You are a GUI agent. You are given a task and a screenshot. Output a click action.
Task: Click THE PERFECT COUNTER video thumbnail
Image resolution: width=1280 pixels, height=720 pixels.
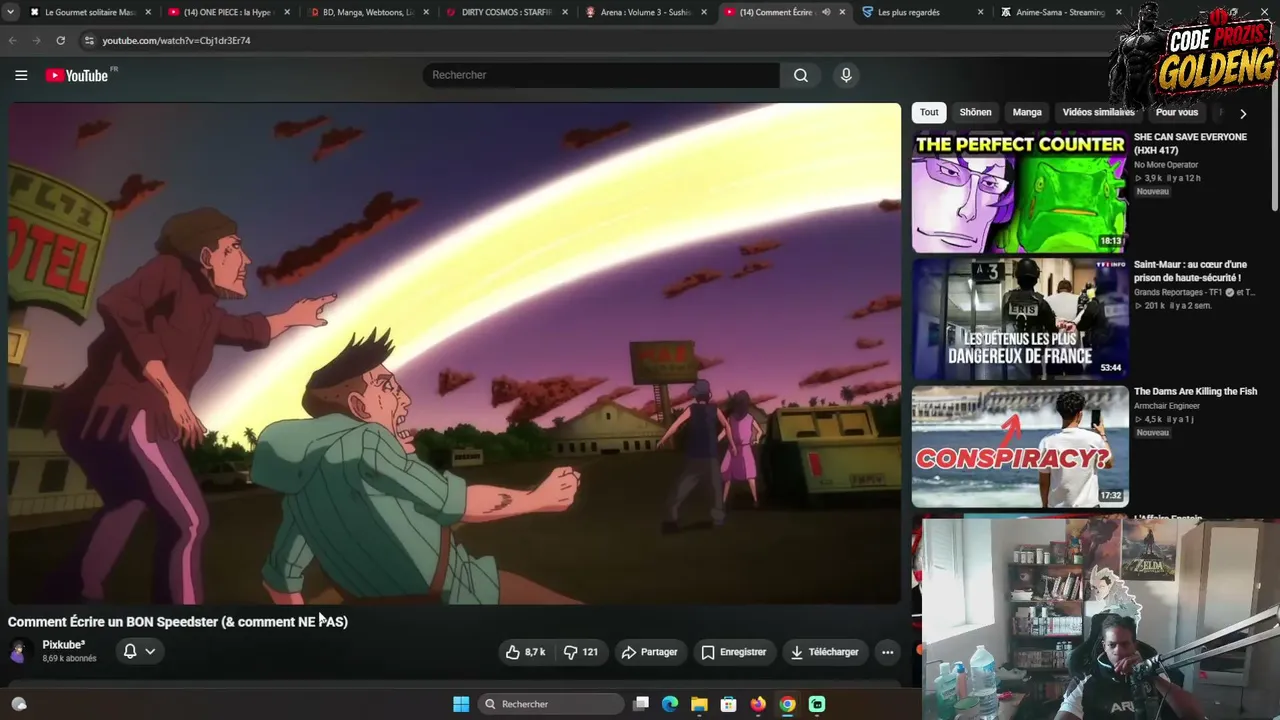[1020, 192]
